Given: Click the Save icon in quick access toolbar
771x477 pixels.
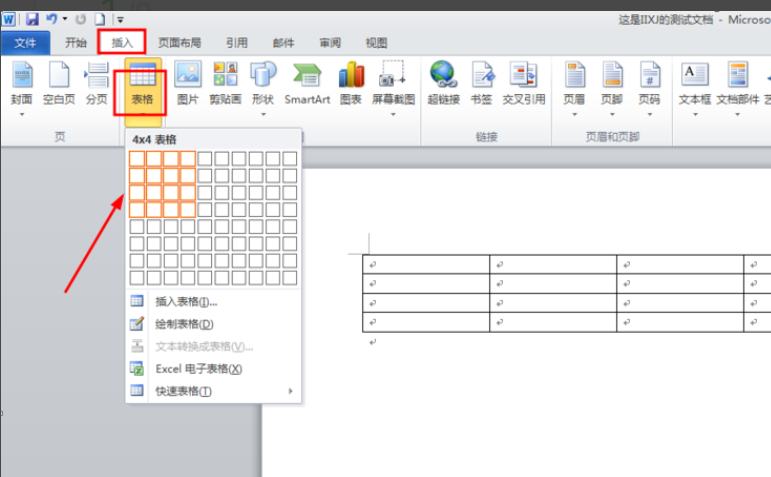Looking at the screenshot, I should (x=32, y=20).
